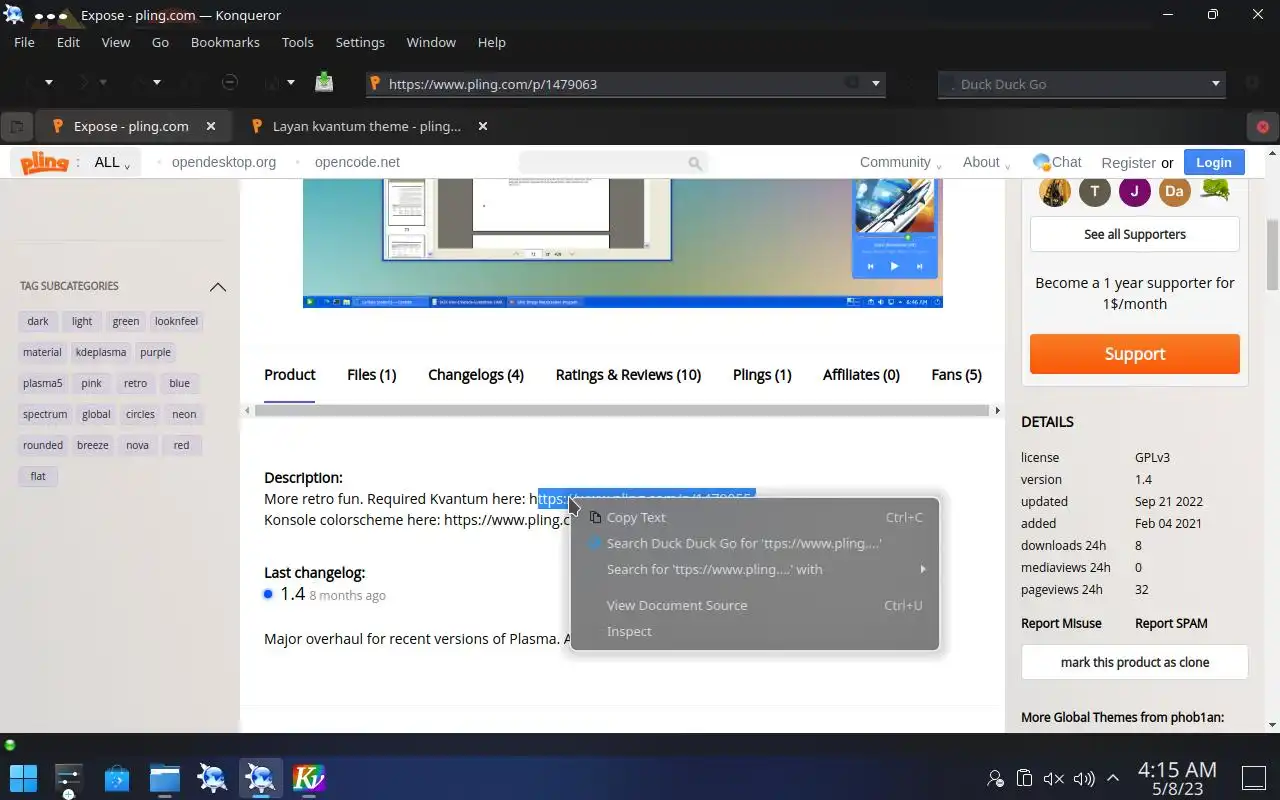The image size is (1280, 800).
Task: Click the Register link
Action: tap(1128, 162)
